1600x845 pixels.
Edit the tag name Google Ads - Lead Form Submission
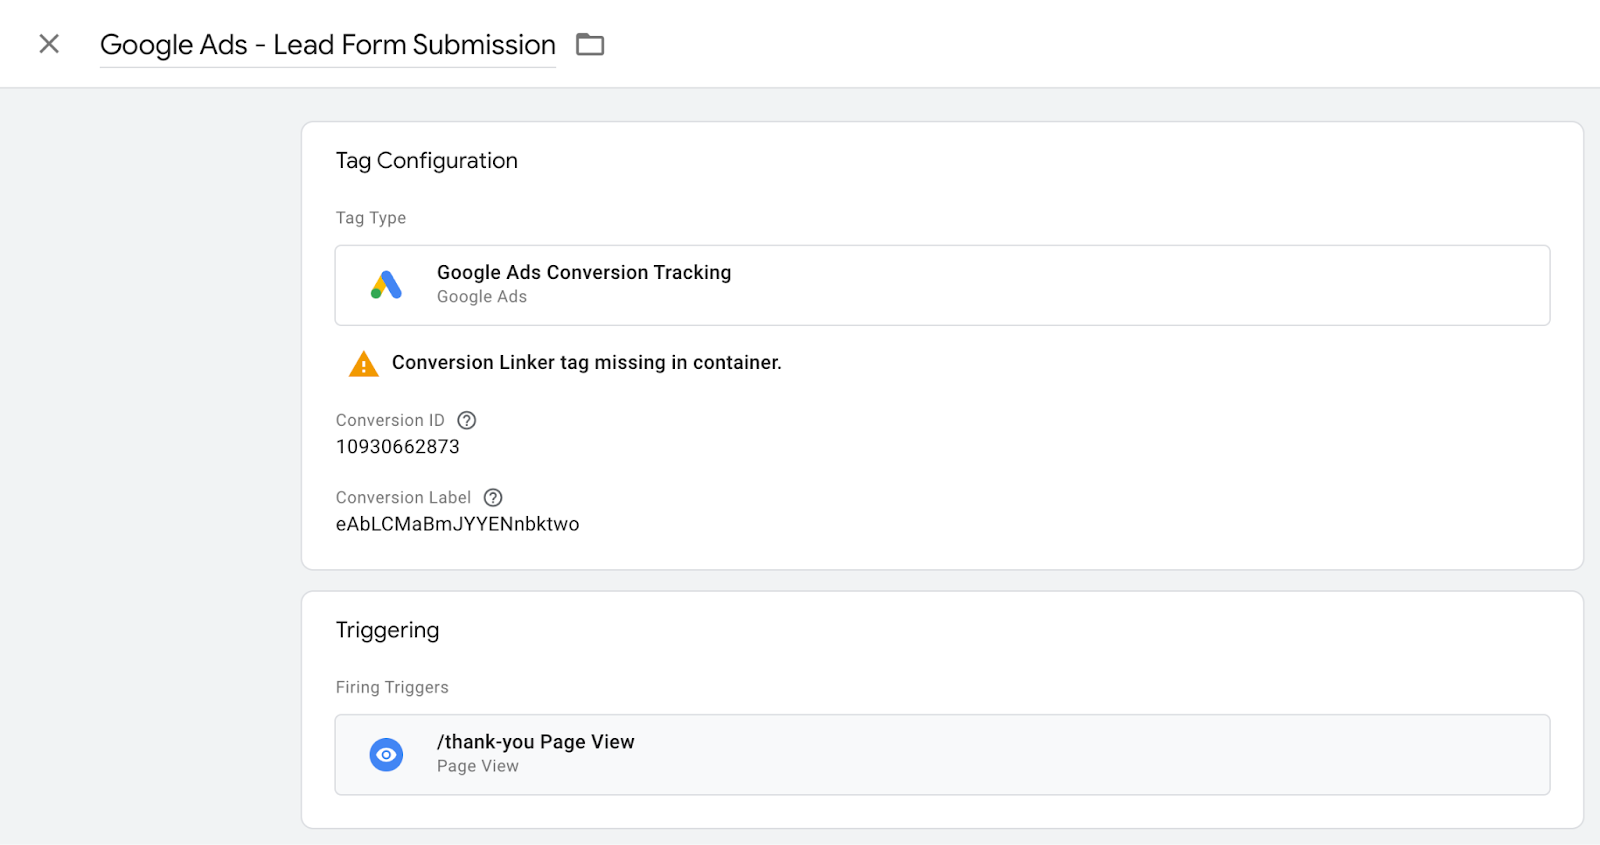click(328, 45)
